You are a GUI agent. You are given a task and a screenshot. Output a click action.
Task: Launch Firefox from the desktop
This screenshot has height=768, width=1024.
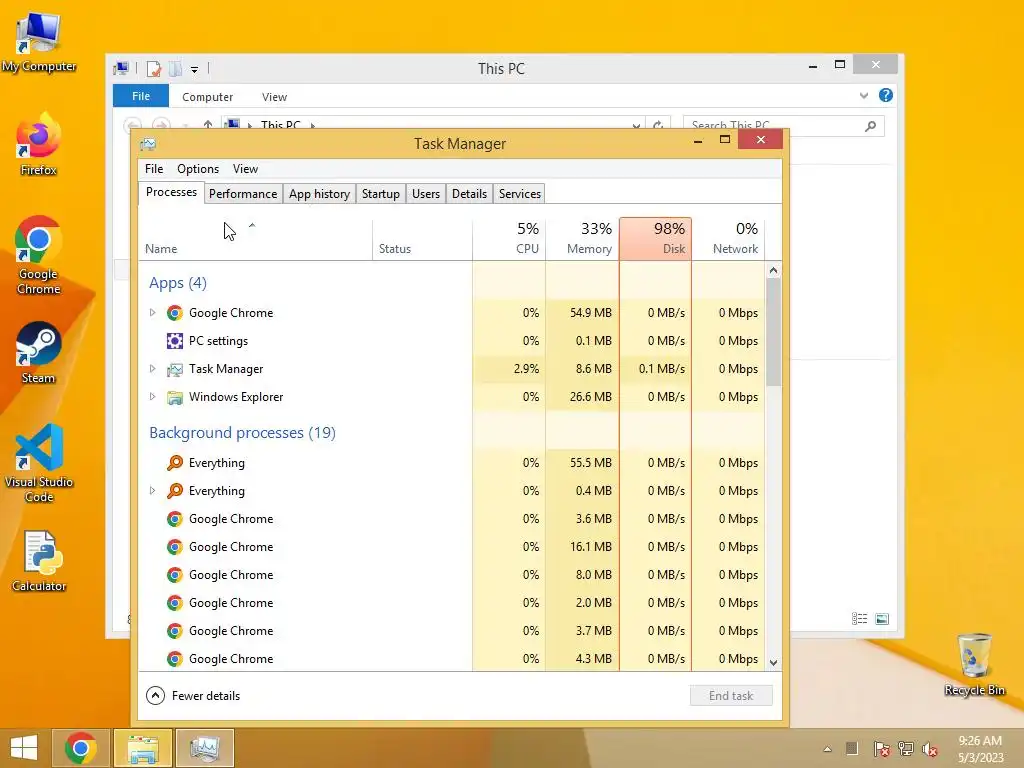point(39,144)
